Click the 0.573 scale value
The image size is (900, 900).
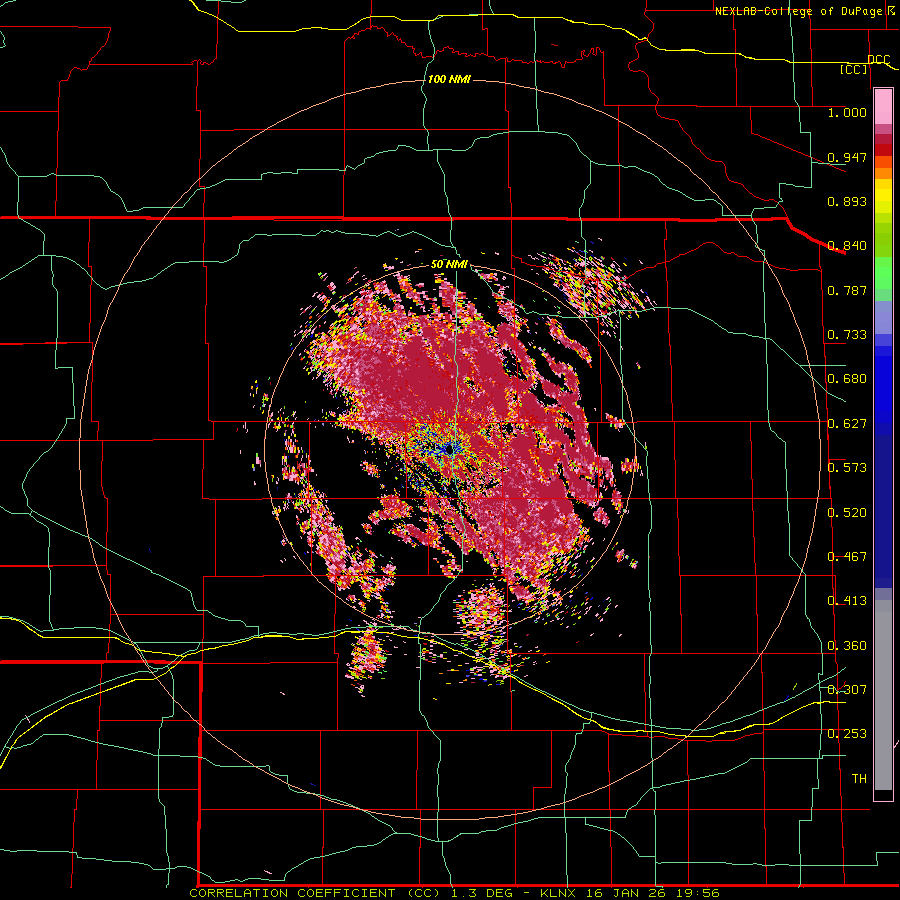847,467
